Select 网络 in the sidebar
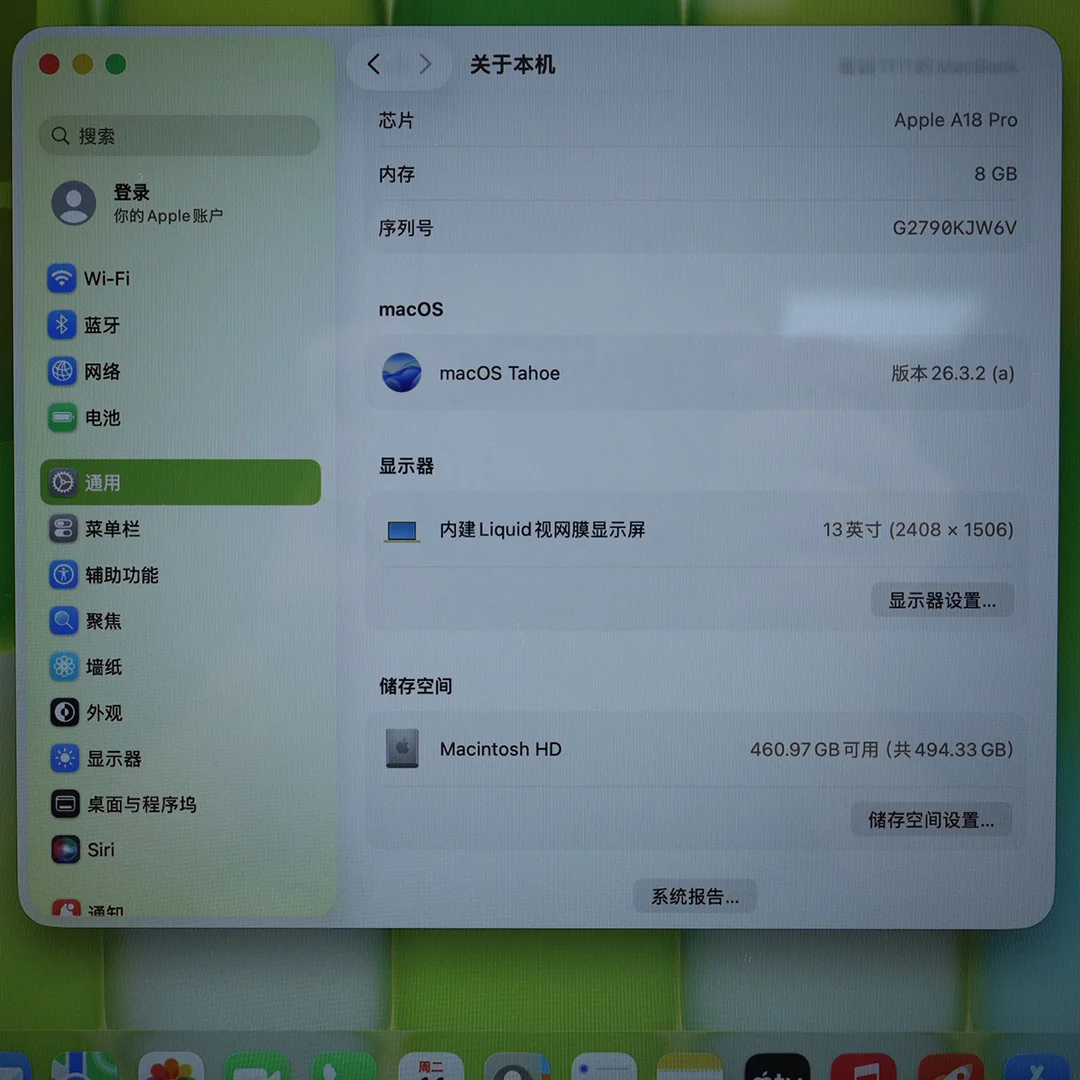This screenshot has height=1080, width=1080. point(180,371)
